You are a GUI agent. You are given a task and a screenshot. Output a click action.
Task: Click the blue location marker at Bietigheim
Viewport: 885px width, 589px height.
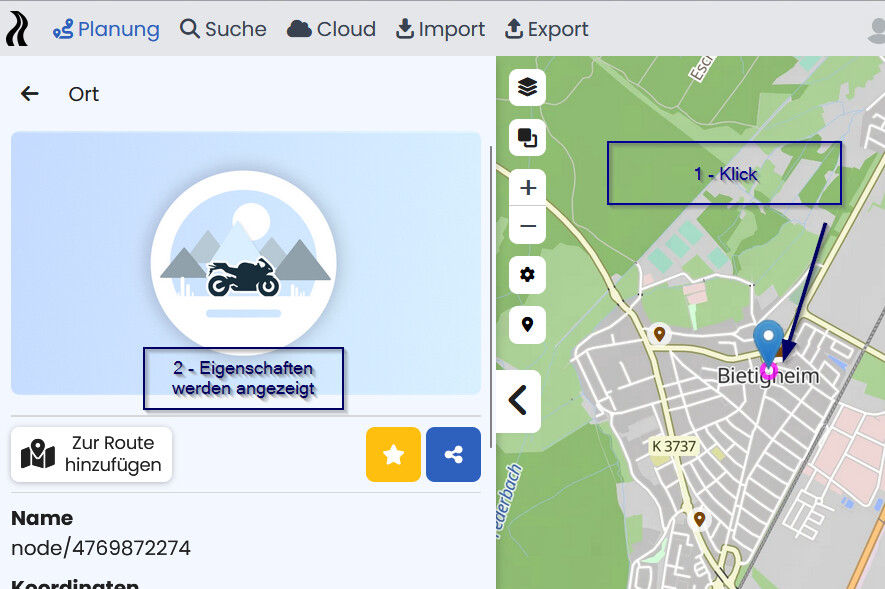(768, 341)
